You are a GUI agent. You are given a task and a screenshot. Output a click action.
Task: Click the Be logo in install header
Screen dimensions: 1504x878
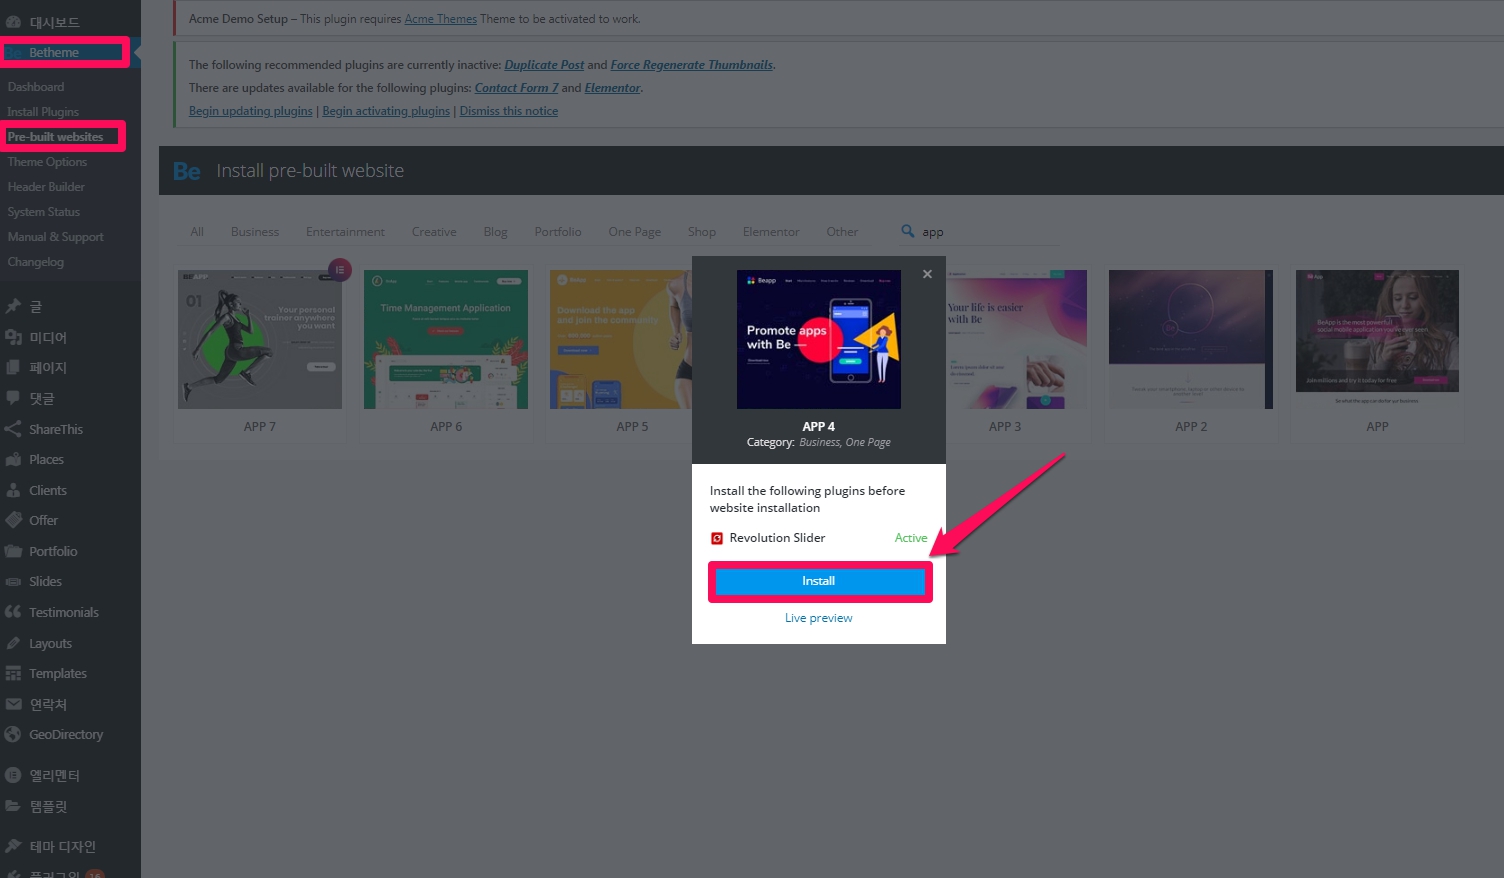point(187,171)
